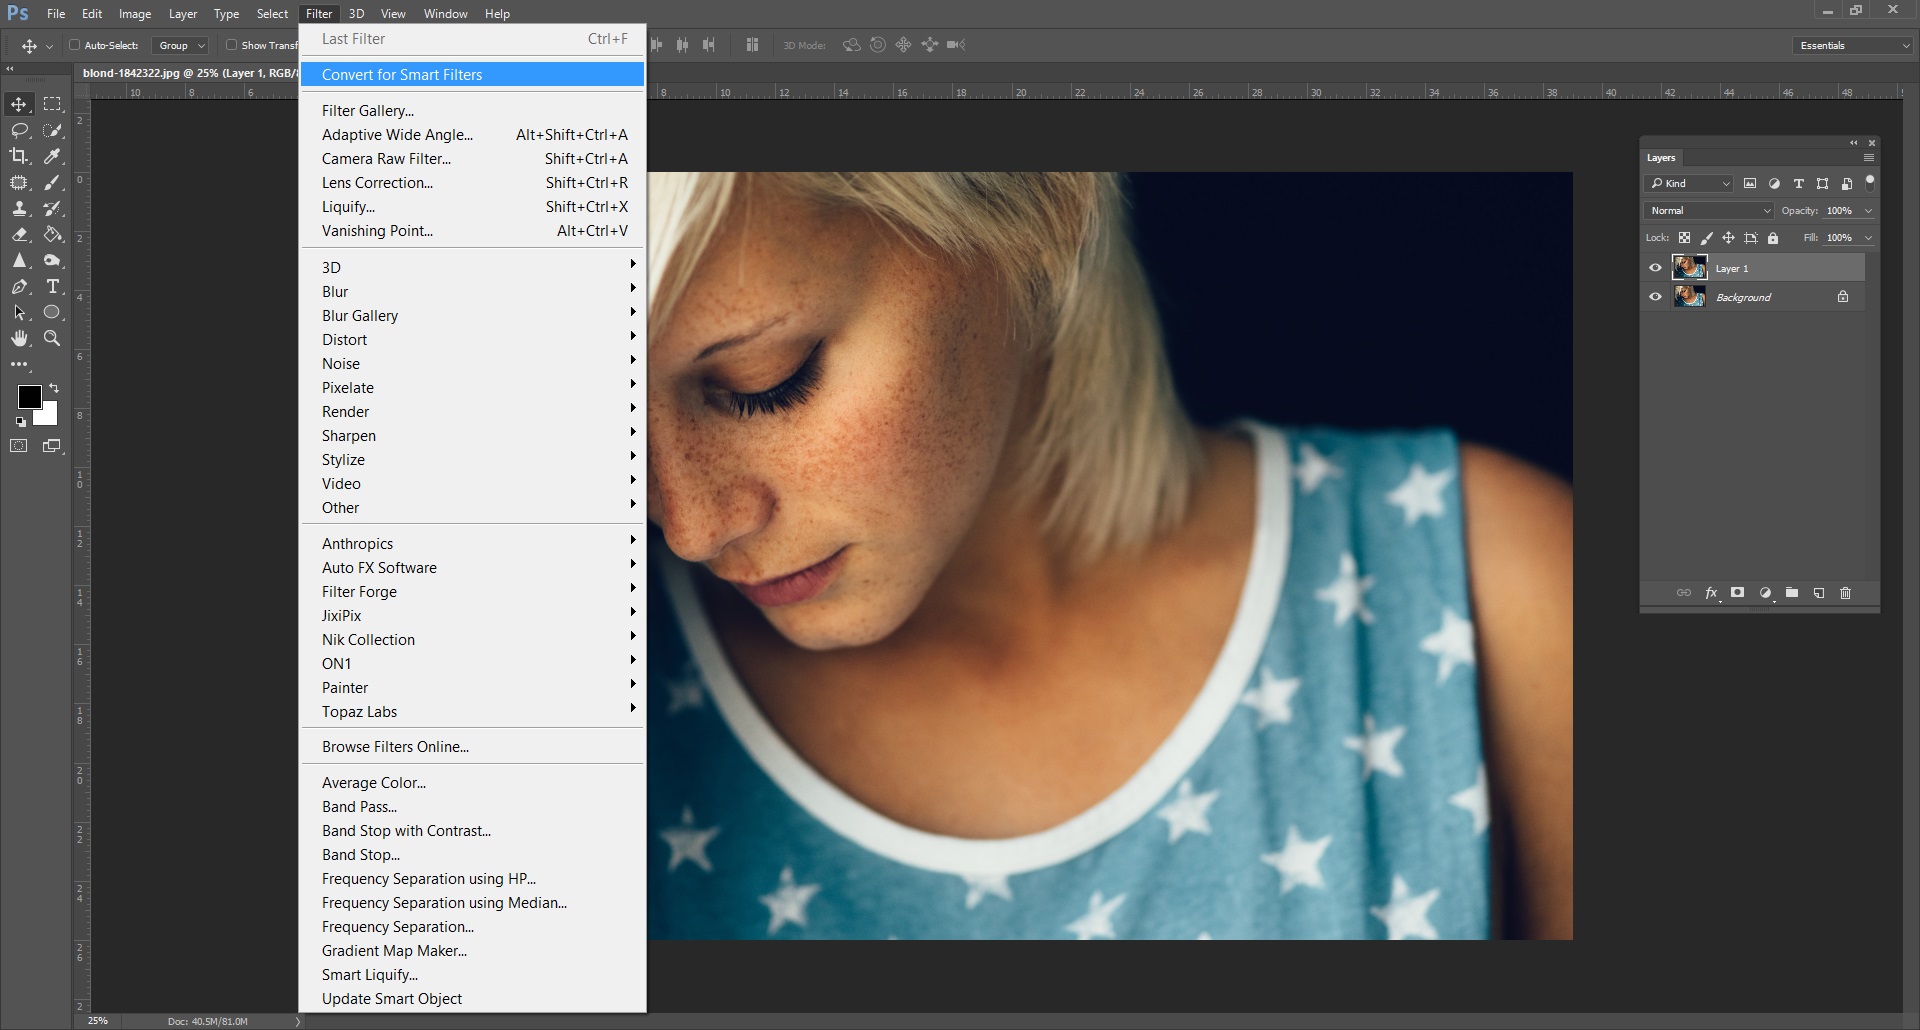
Task: Click Browse Filters Online
Action: [395, 747]
